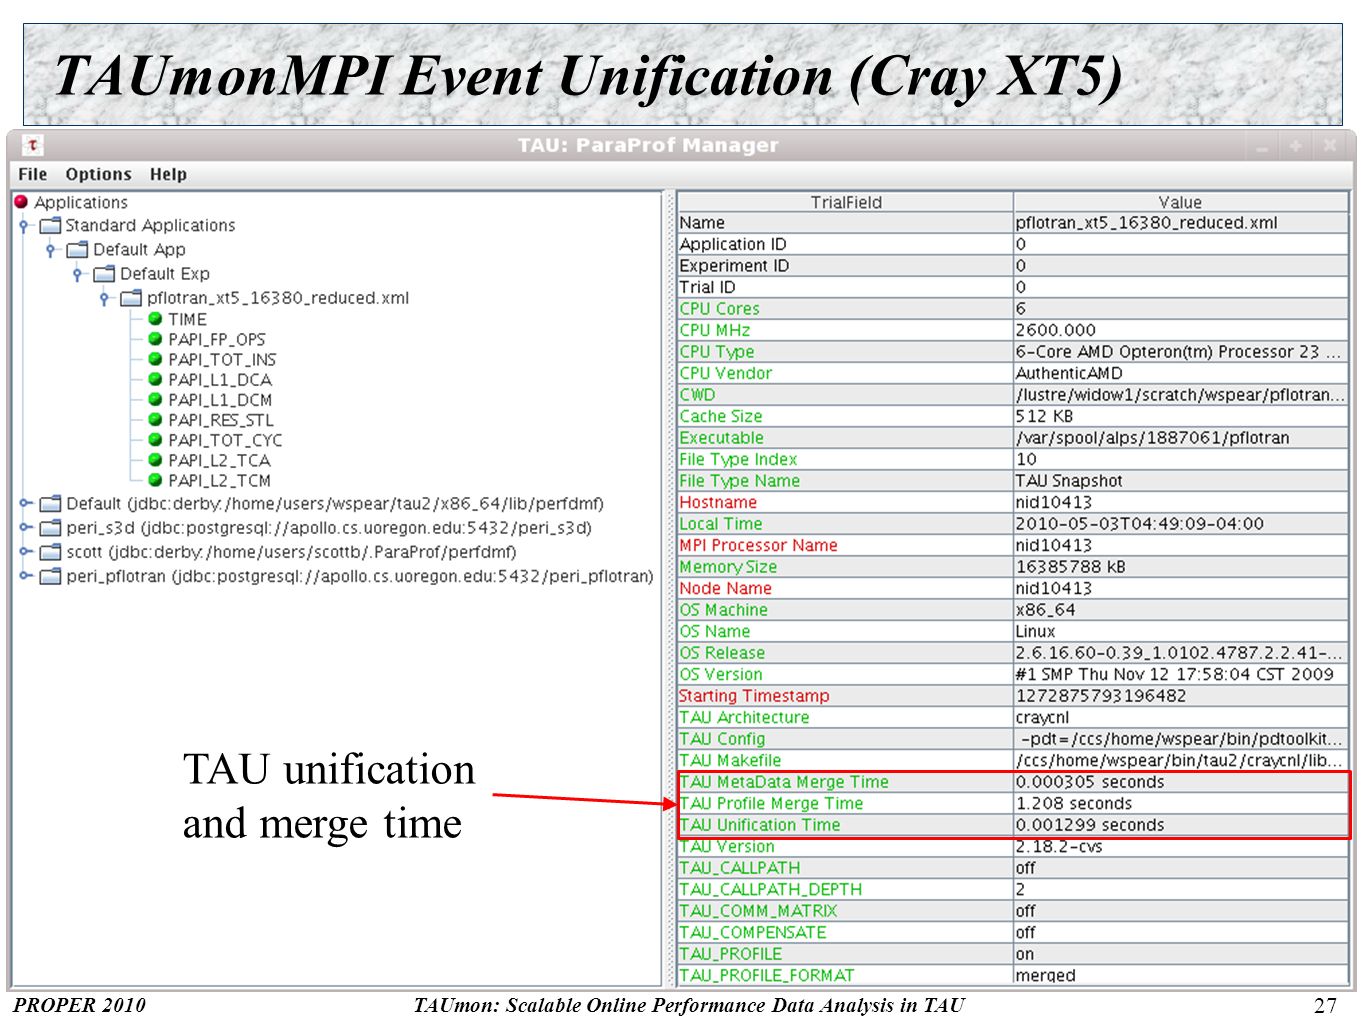Click the Default derby database folder icon
Image resolution: width=1365 pixels, height=1024 pixels.
coord(50,503)
